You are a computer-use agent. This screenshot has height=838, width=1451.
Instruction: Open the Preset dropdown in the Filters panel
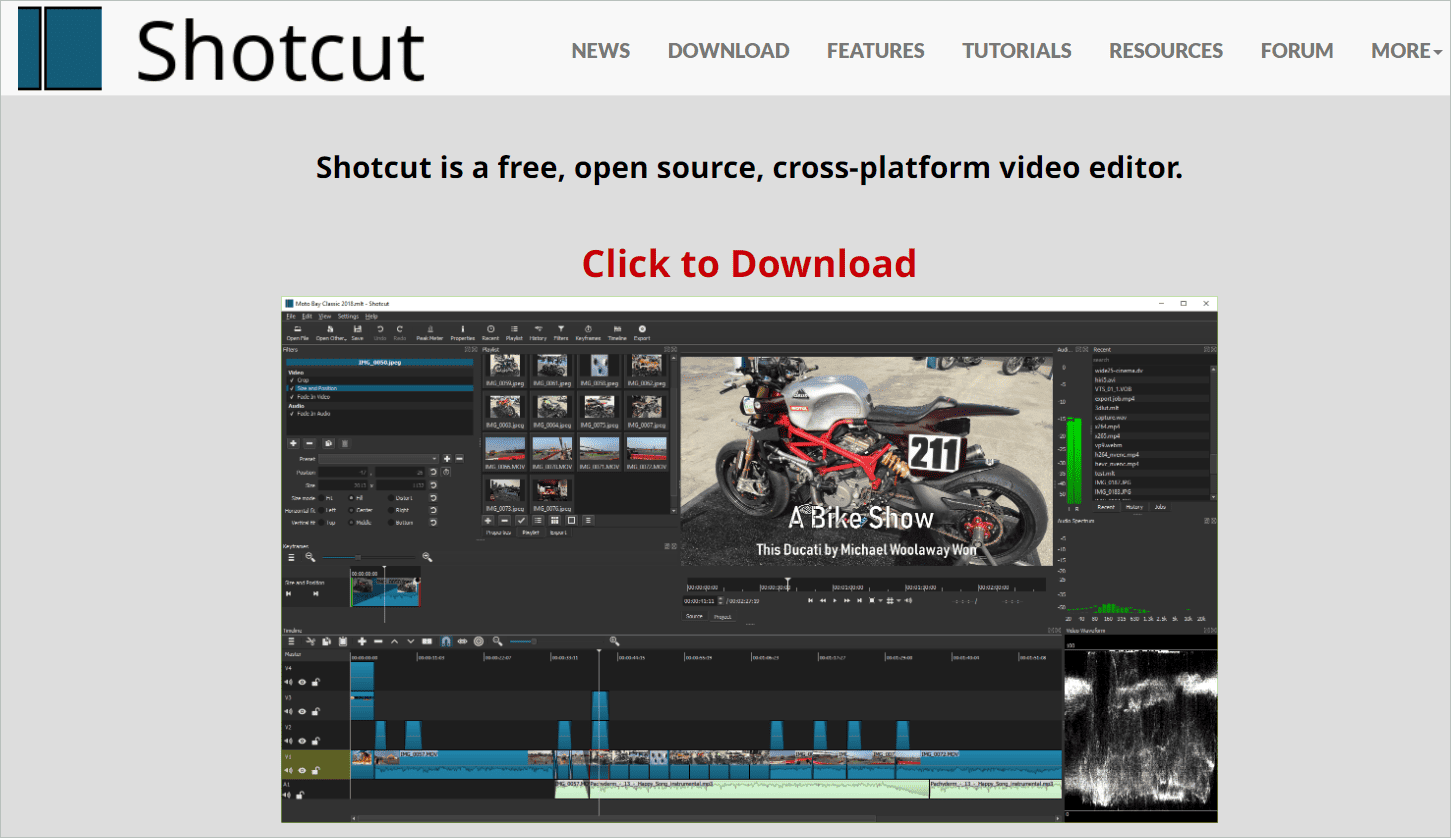click(378, 459)
